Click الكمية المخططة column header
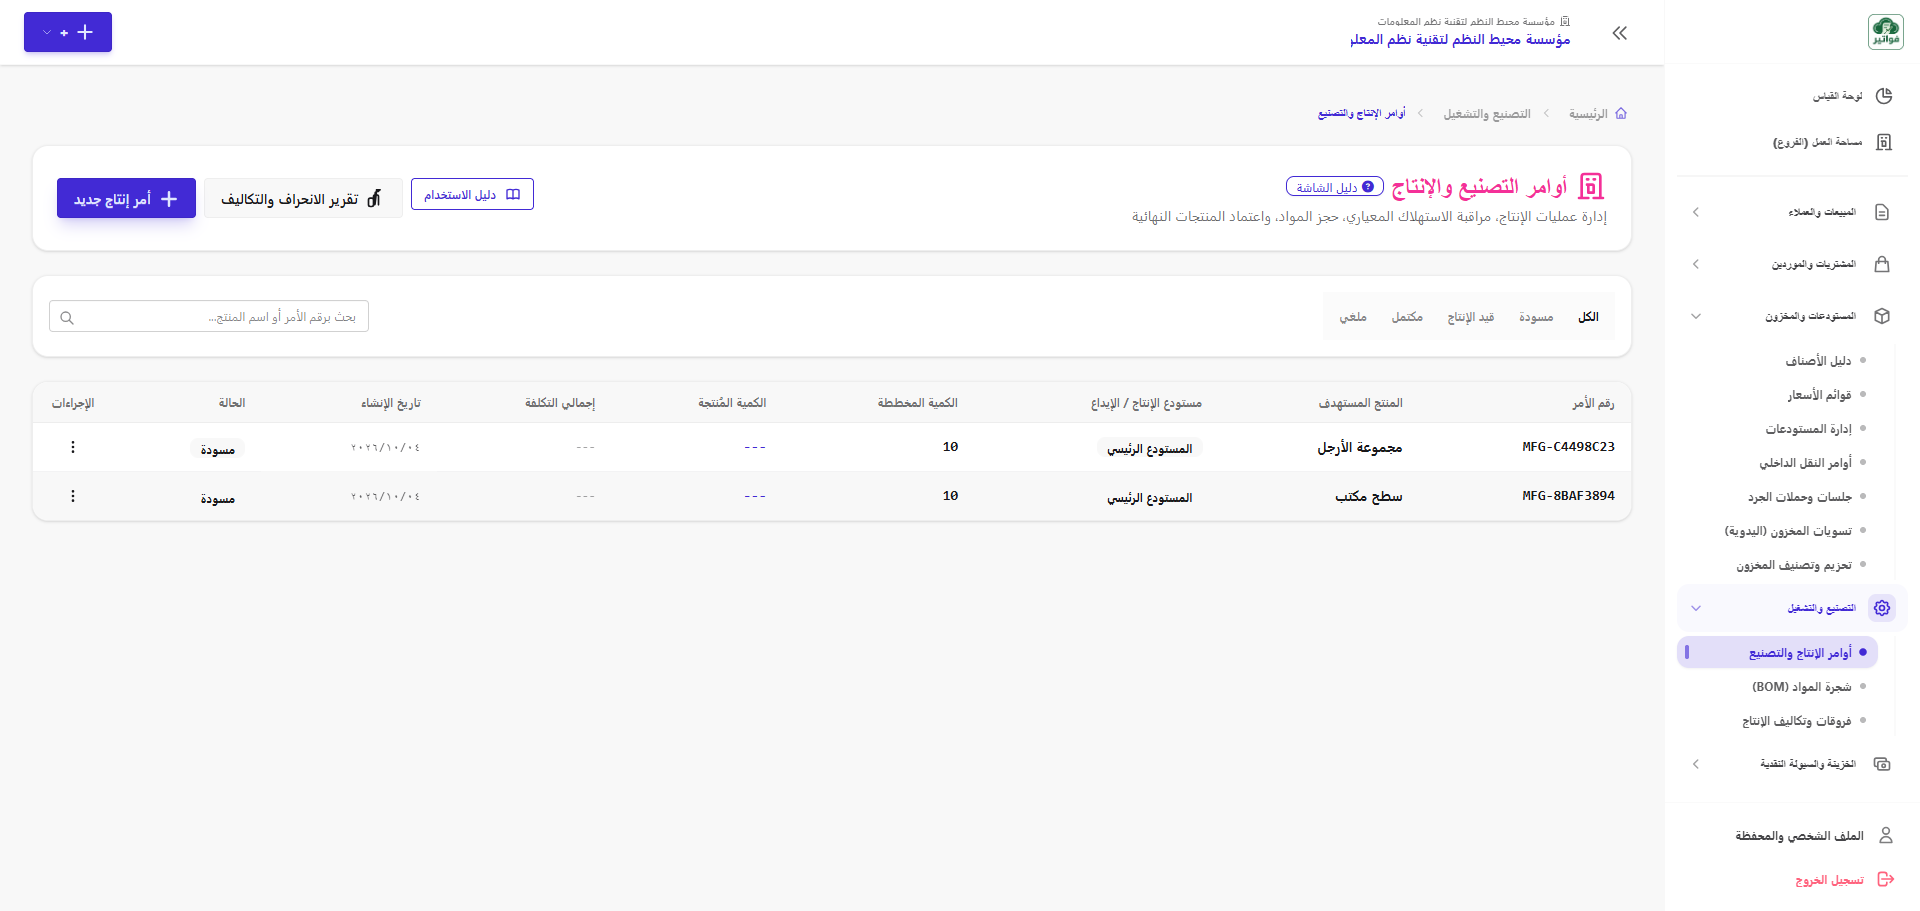This screenshot has height=911, width=1920. [x=918, y=403]
